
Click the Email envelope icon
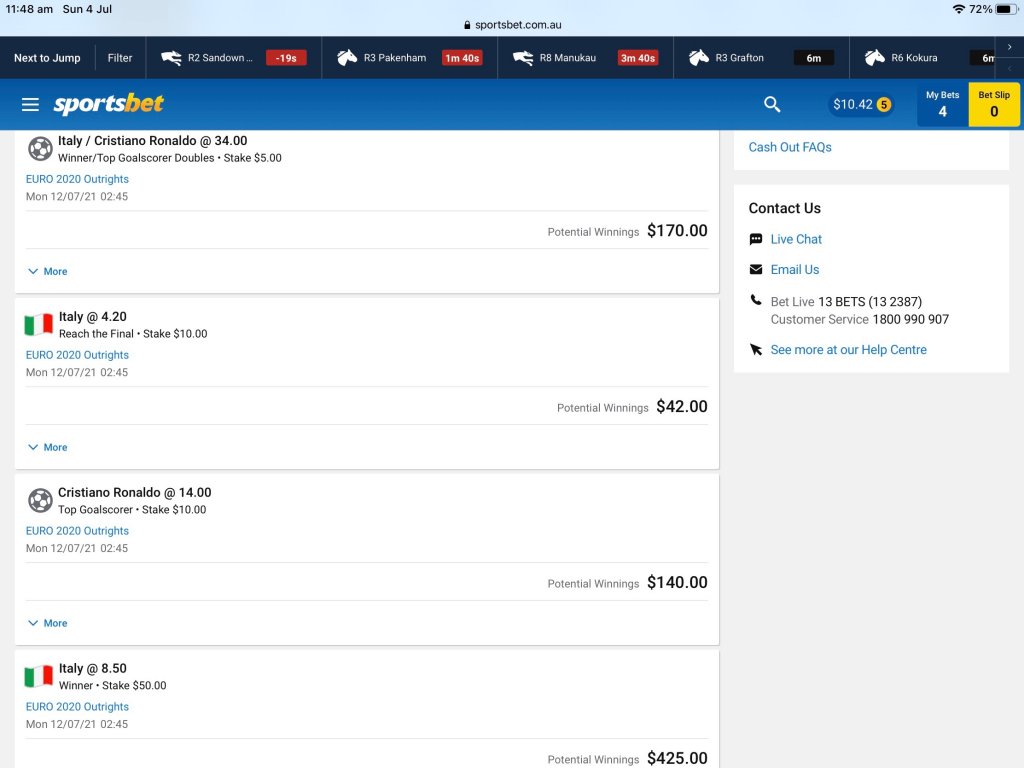(756, 270)
